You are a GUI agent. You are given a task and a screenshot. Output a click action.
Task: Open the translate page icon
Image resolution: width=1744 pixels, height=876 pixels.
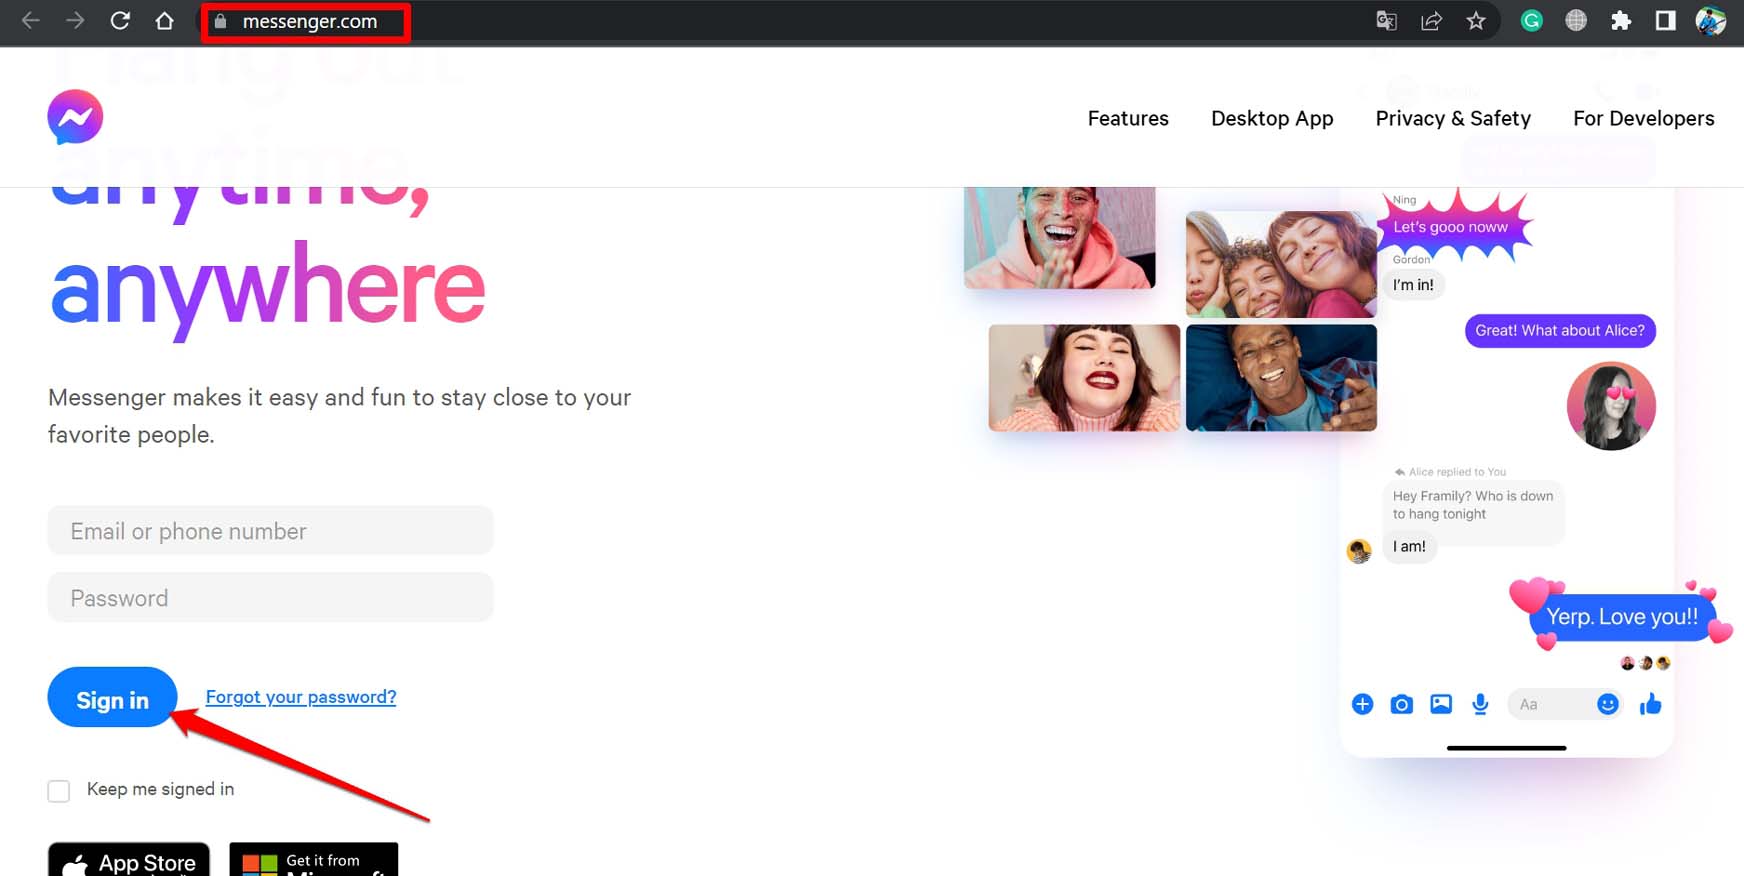pos(1386,21)
